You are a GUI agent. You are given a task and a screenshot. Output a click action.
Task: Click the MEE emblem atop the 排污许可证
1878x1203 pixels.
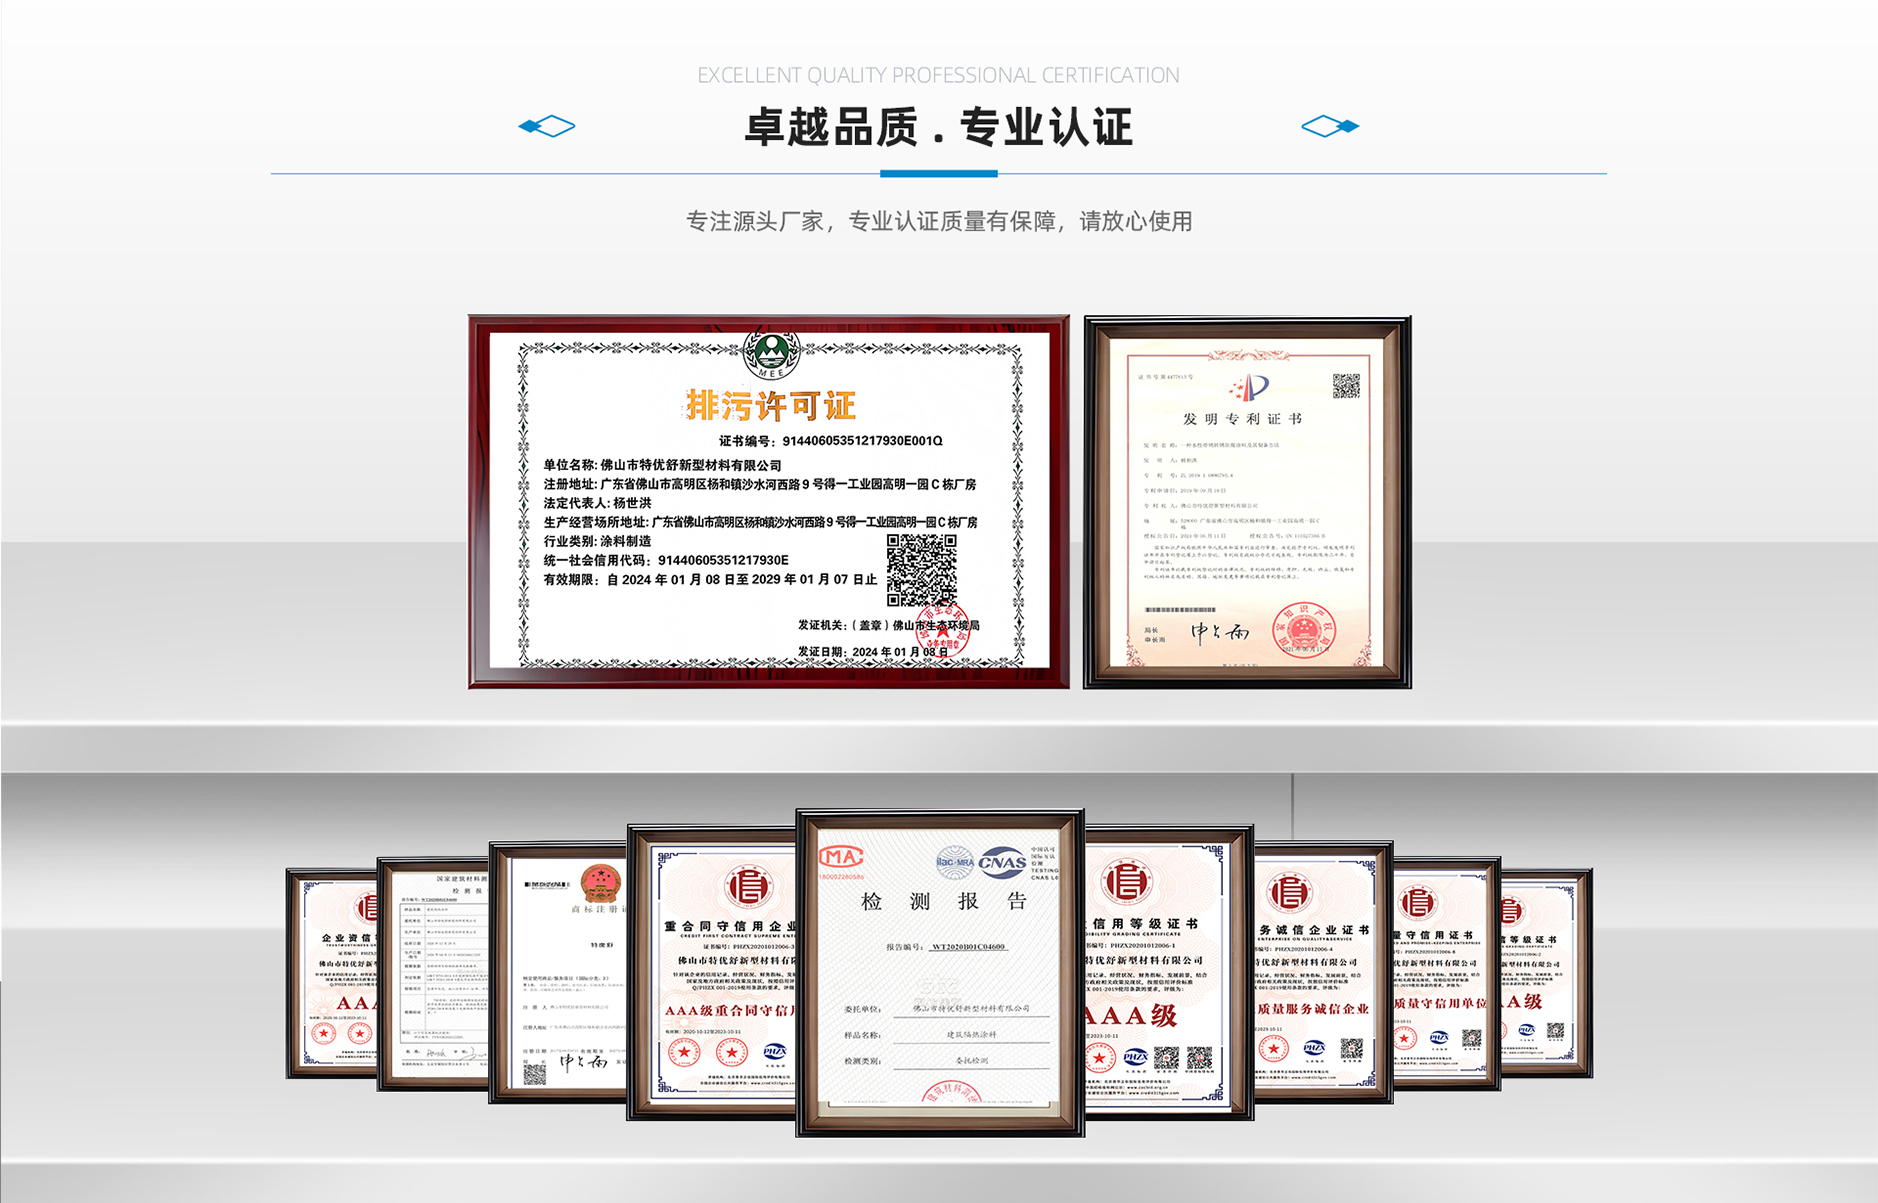click(x=771, y=355)
